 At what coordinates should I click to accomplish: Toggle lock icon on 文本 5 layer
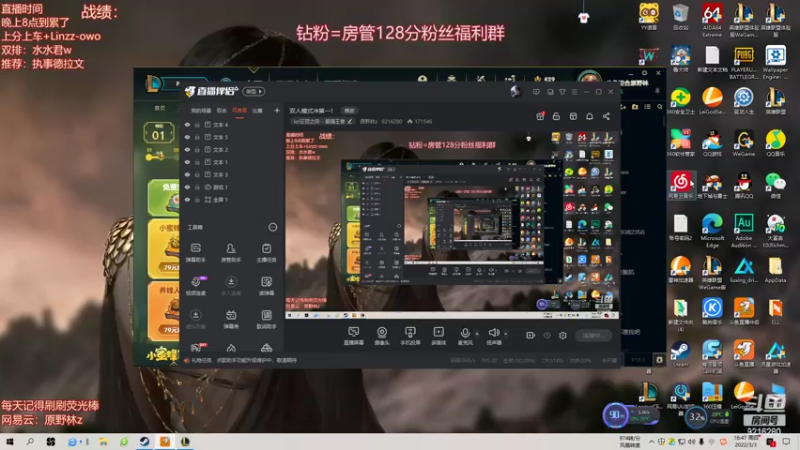pos(197,137)
